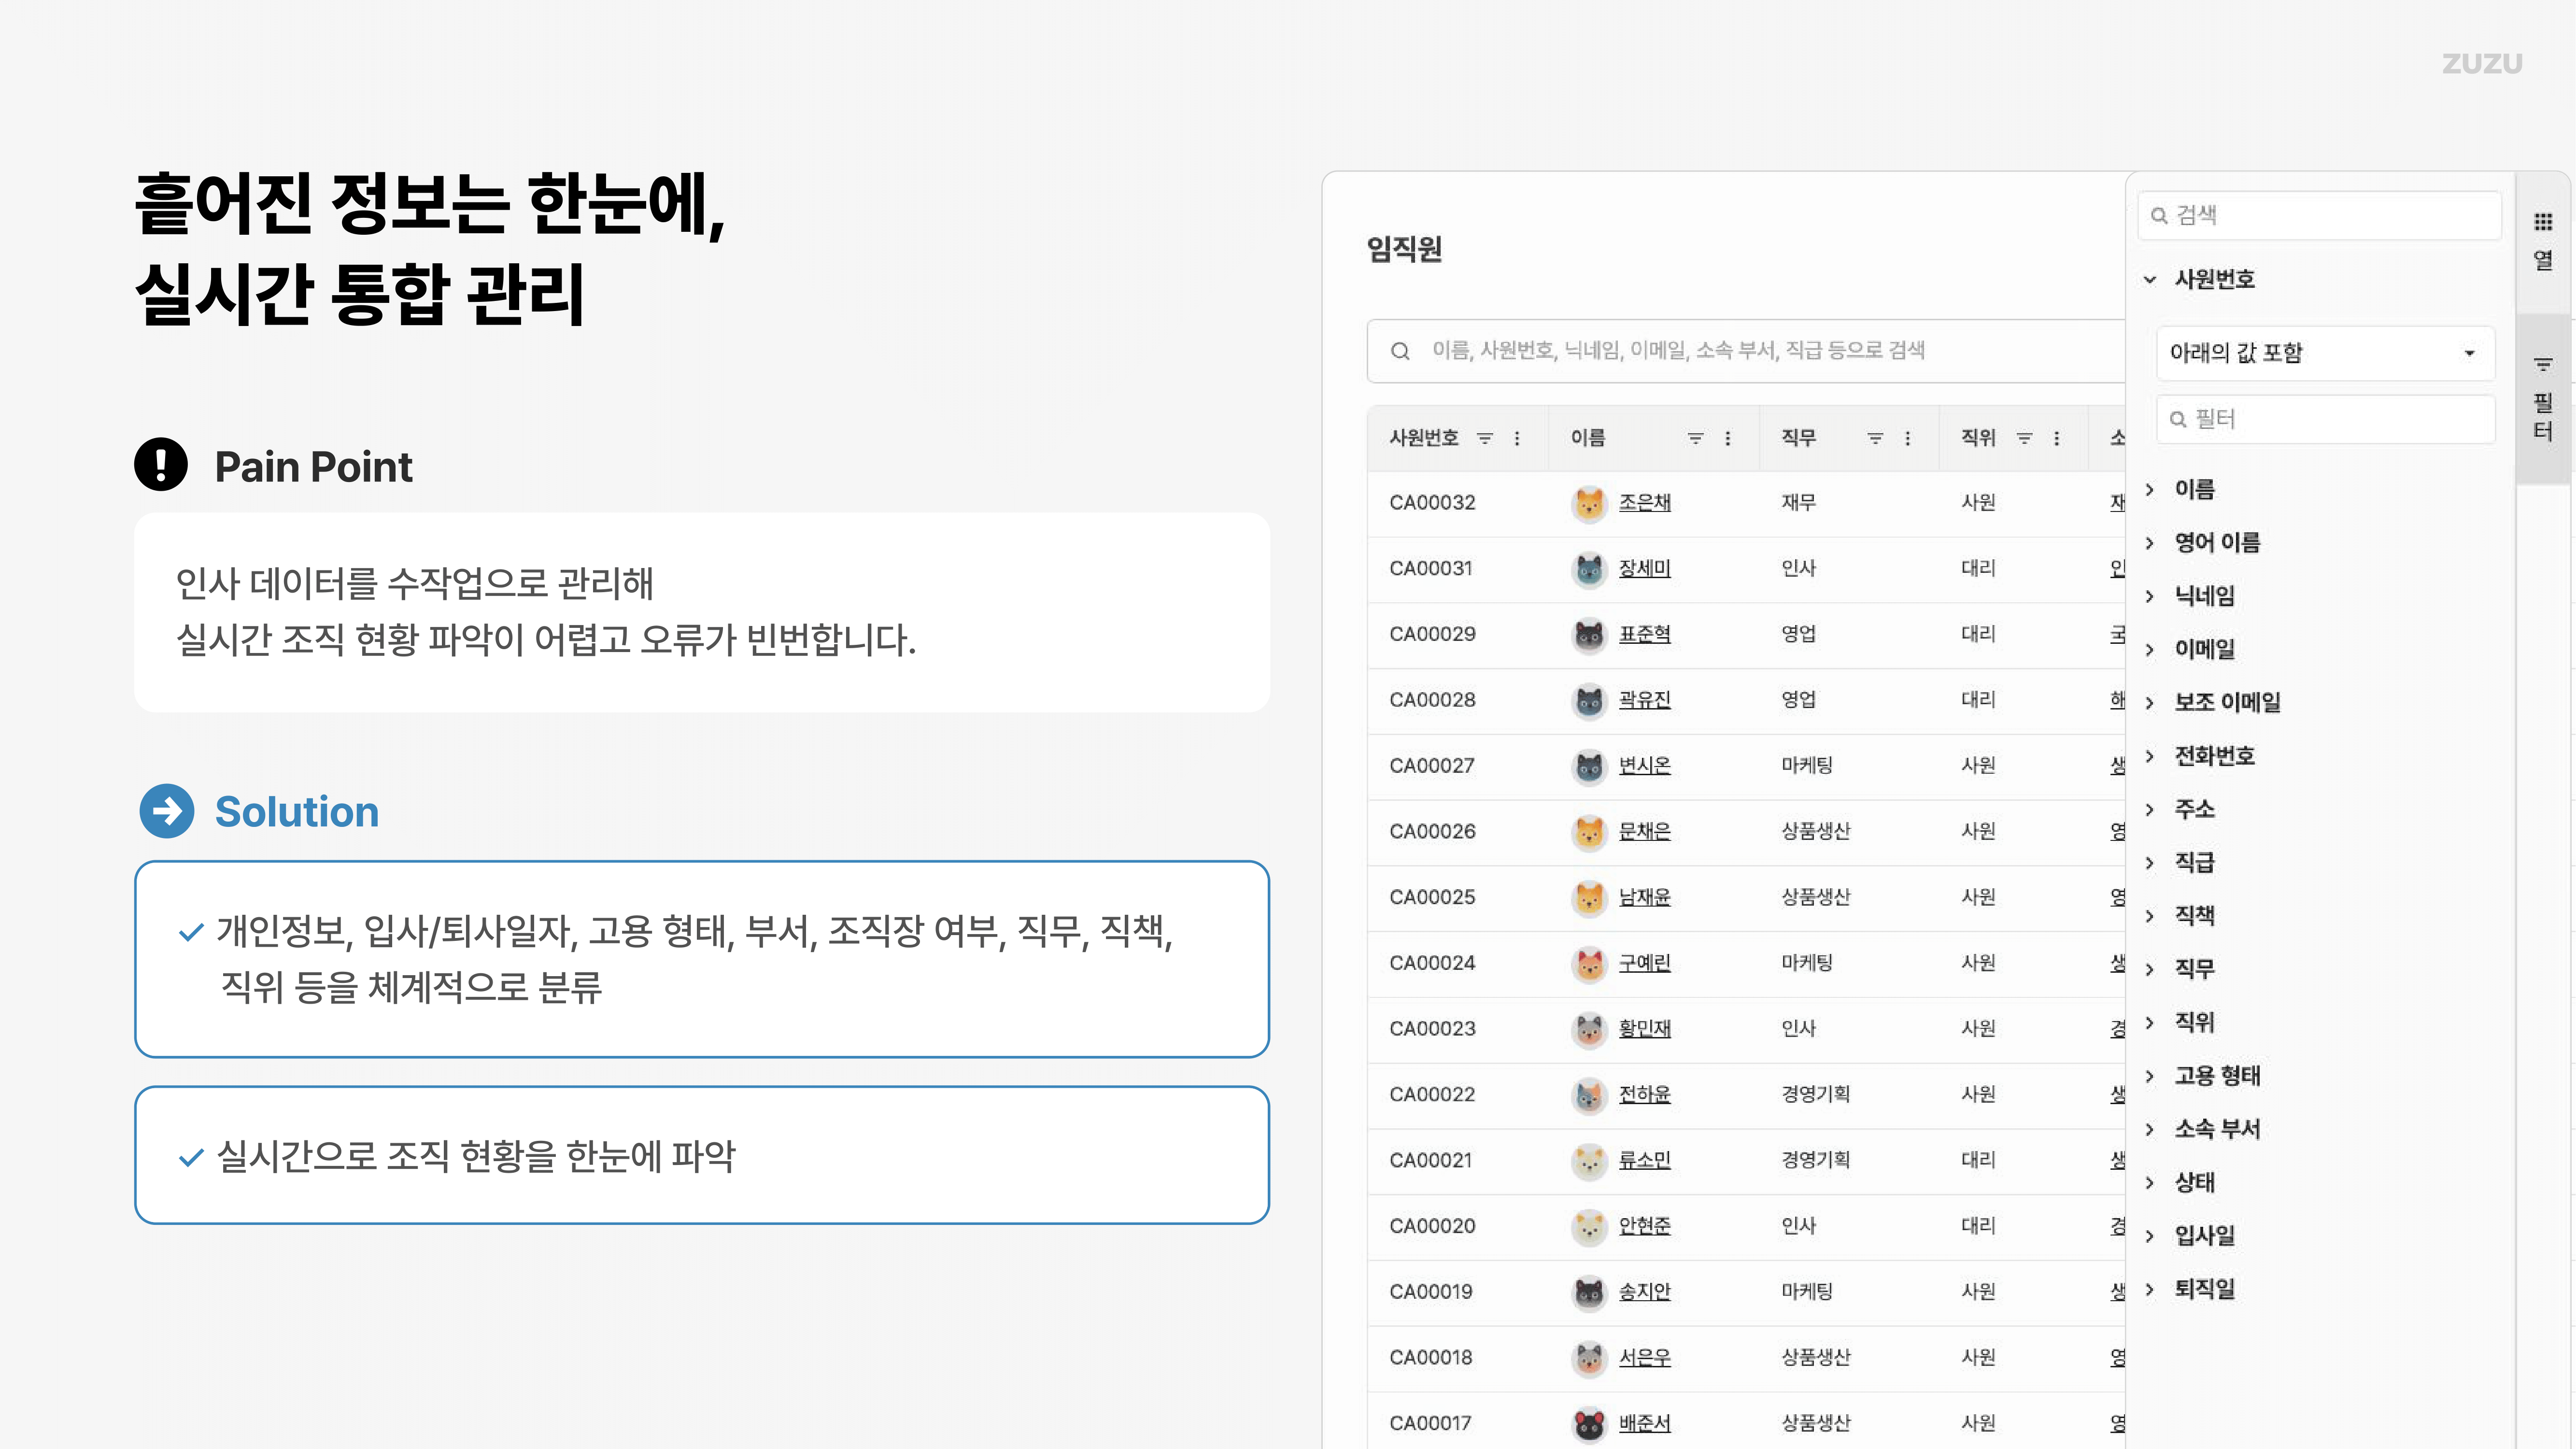Image resolution: width=2576 pixels, height=1449 pixels.
Task: Click the magnifier icon in the employee search bar
Action: click(x=1400, y=351)
